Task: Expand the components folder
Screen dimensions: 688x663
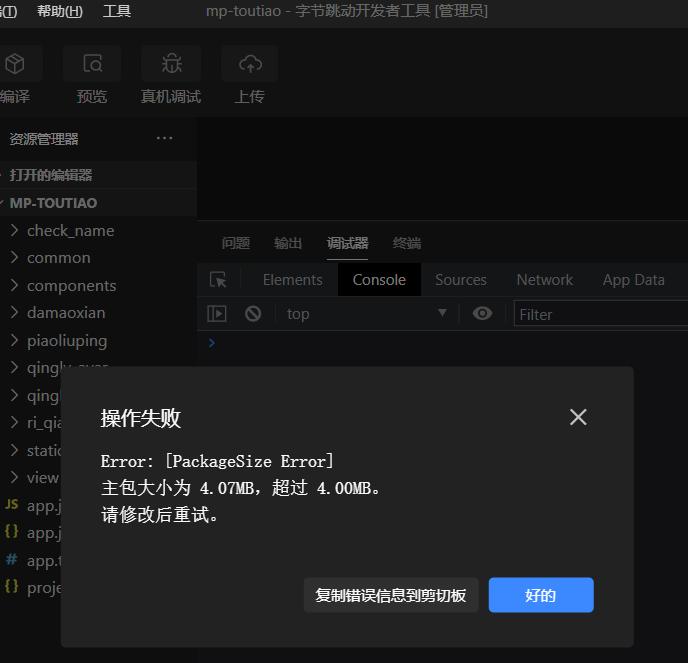Action: 71,285
